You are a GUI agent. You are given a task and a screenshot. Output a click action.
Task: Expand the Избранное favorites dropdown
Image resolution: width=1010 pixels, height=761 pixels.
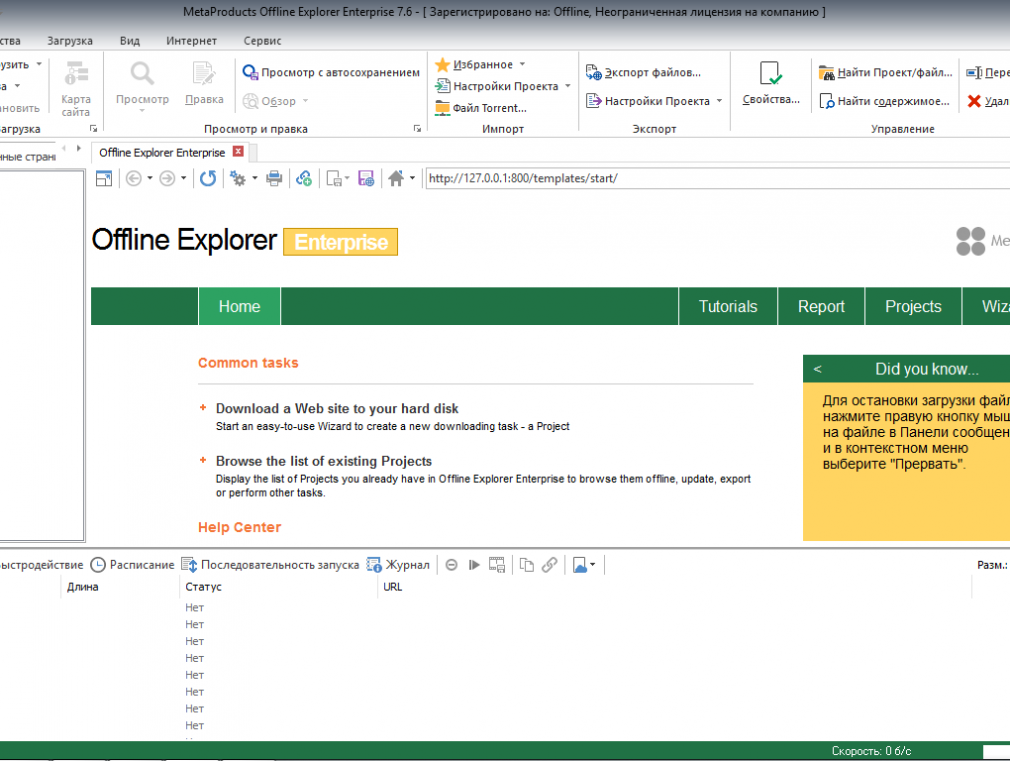(x=522, y=64)
